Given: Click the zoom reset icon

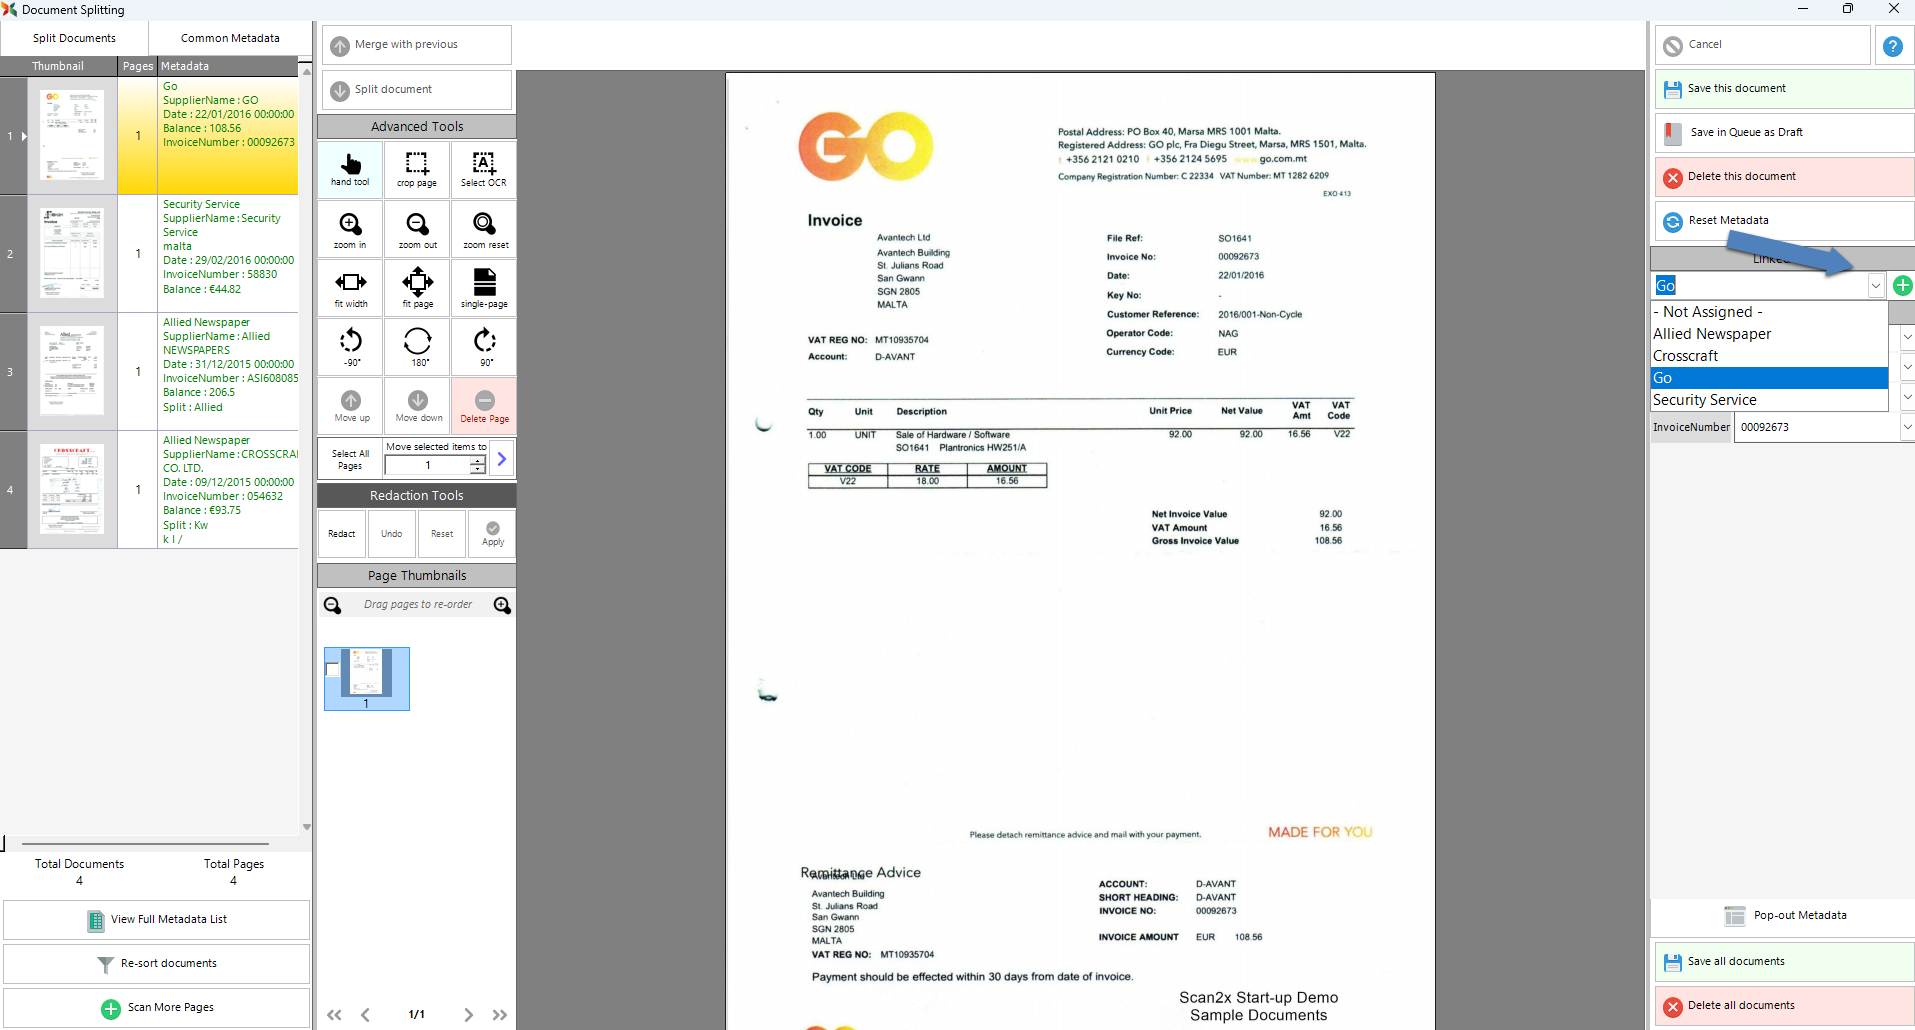Looking at the screenshot, I should [x=484, y=229].
